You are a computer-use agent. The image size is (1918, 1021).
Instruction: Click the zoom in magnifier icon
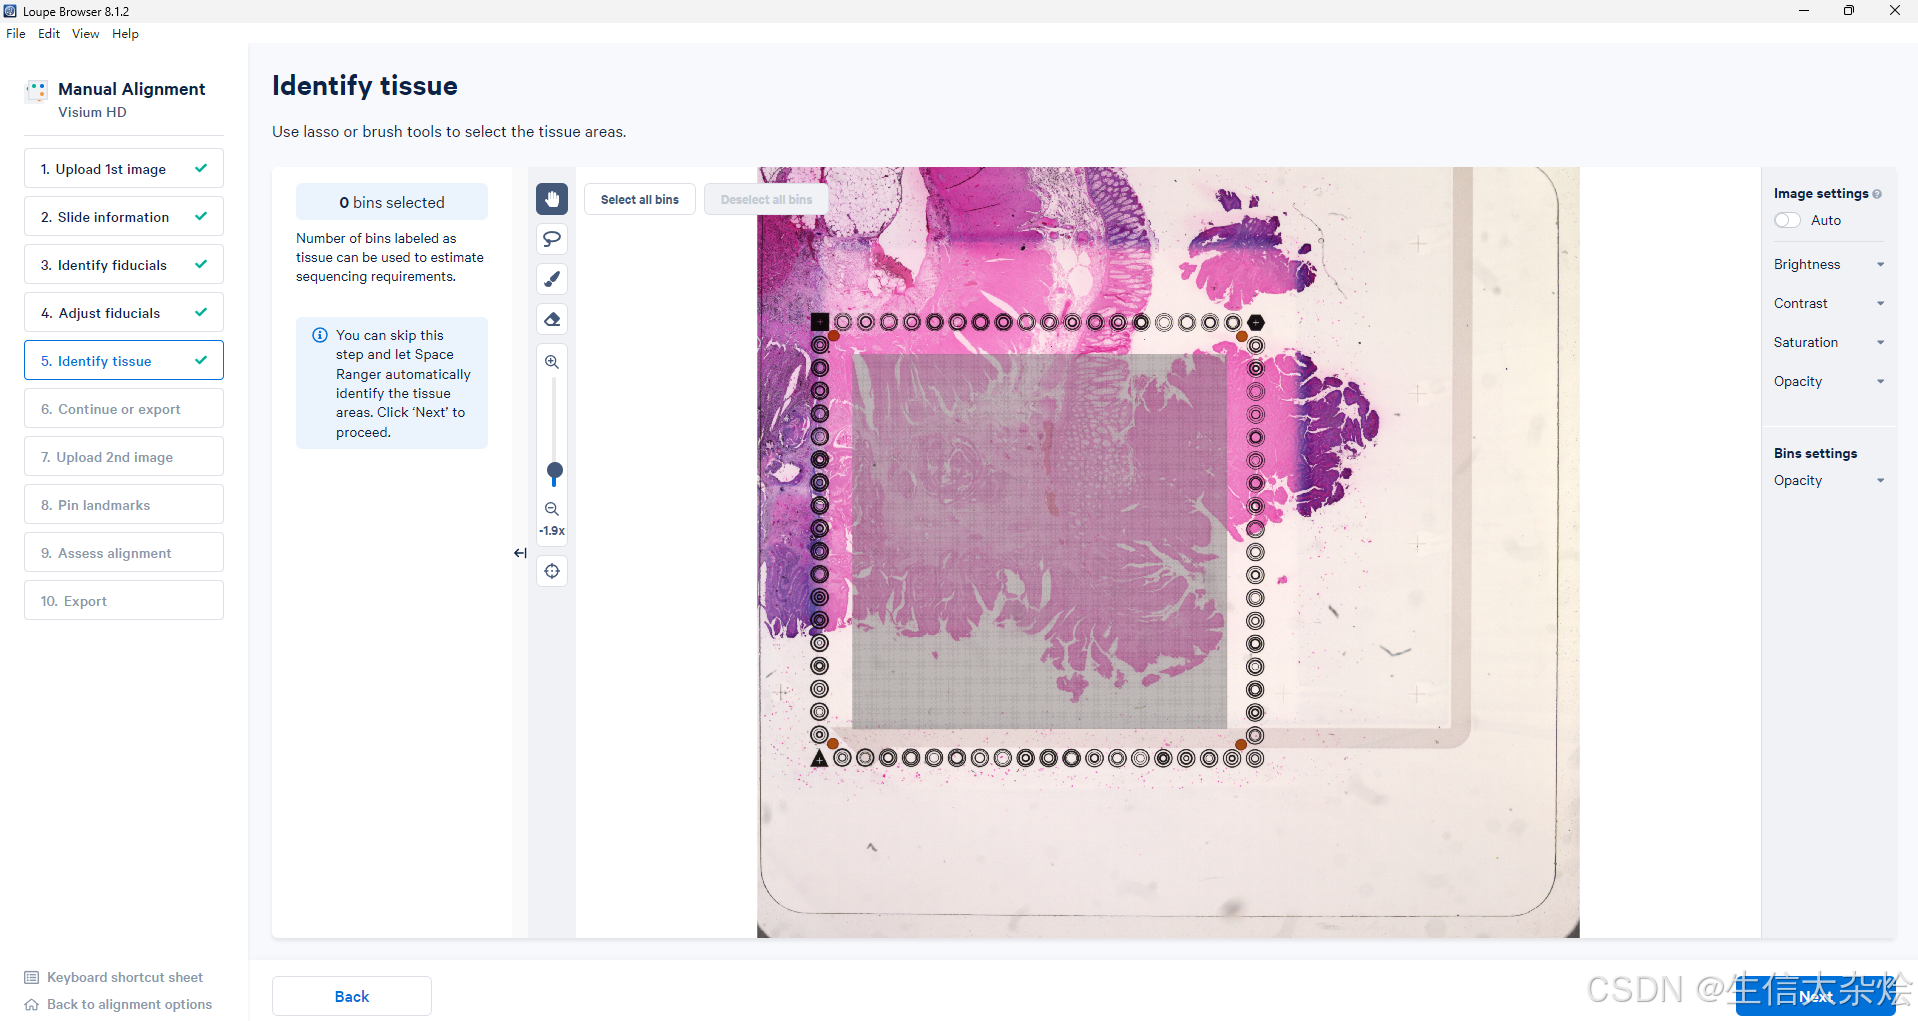pyautogui.click(x=552, y=362)
